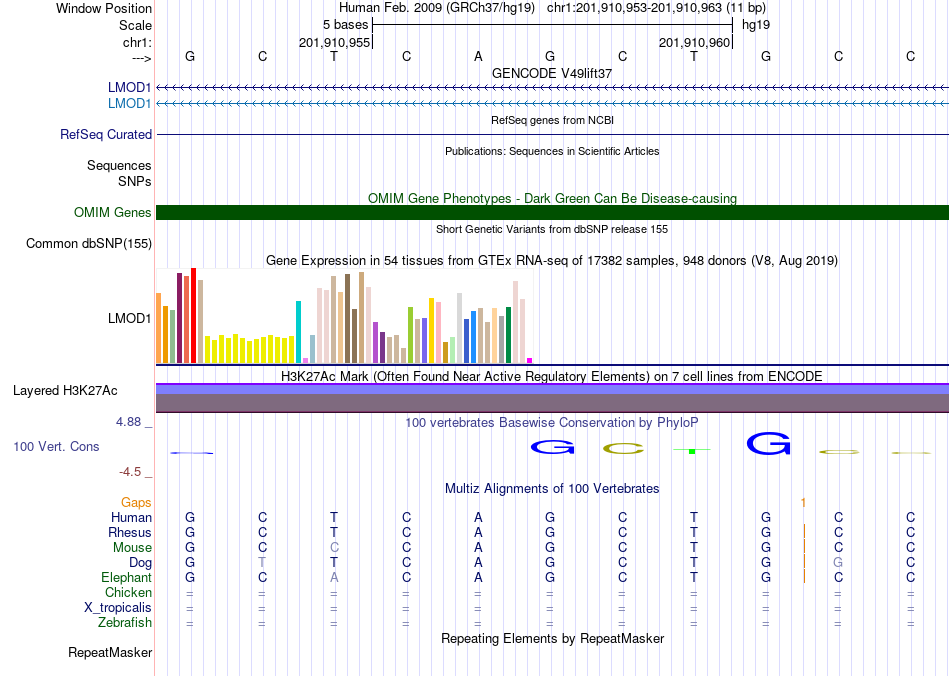Select the Zebrafish alignment row label

(125, 623)
